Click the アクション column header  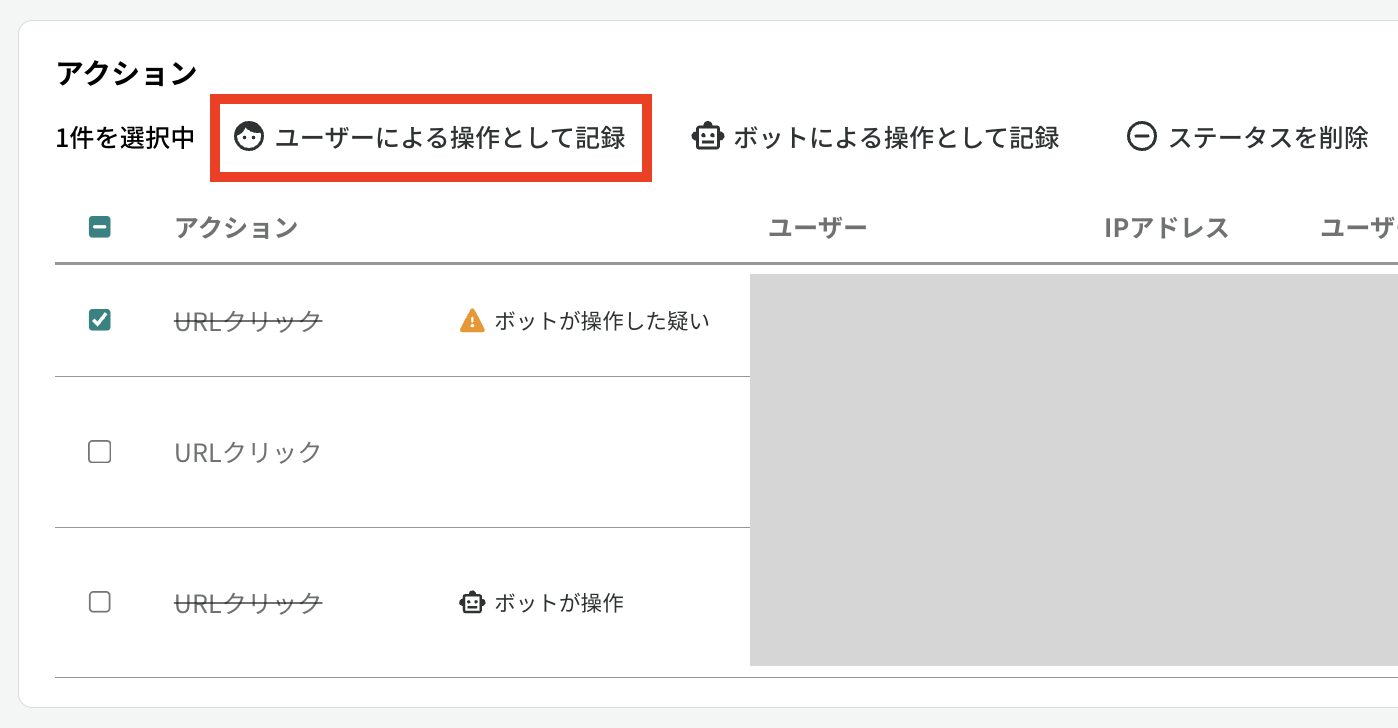pos(236,228)
